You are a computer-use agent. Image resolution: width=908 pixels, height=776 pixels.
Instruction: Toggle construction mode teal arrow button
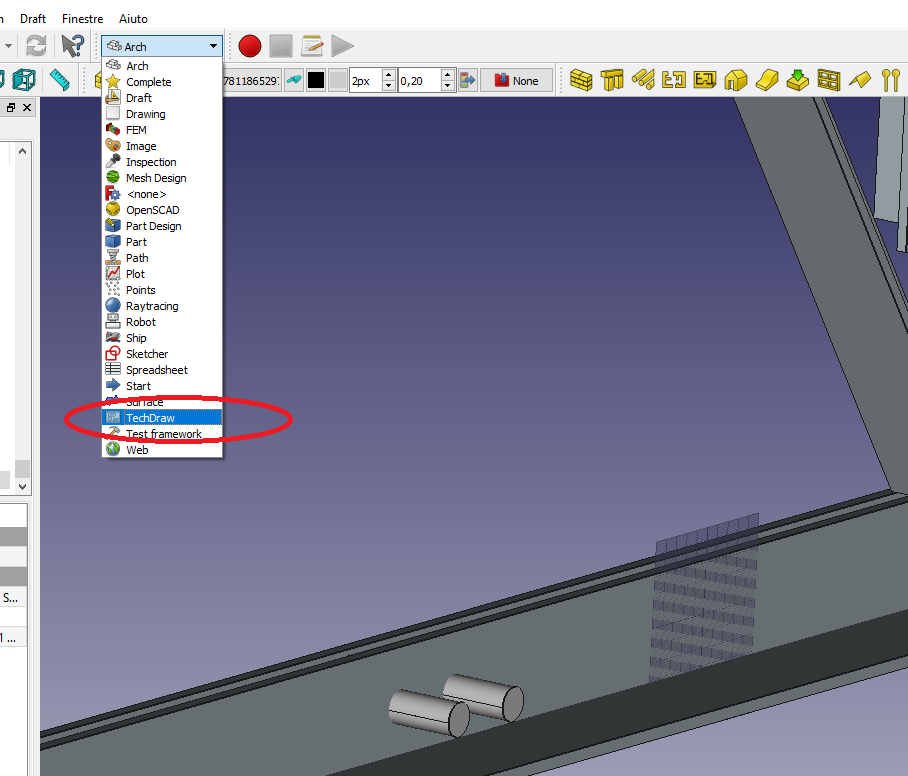tap(294, 80)
